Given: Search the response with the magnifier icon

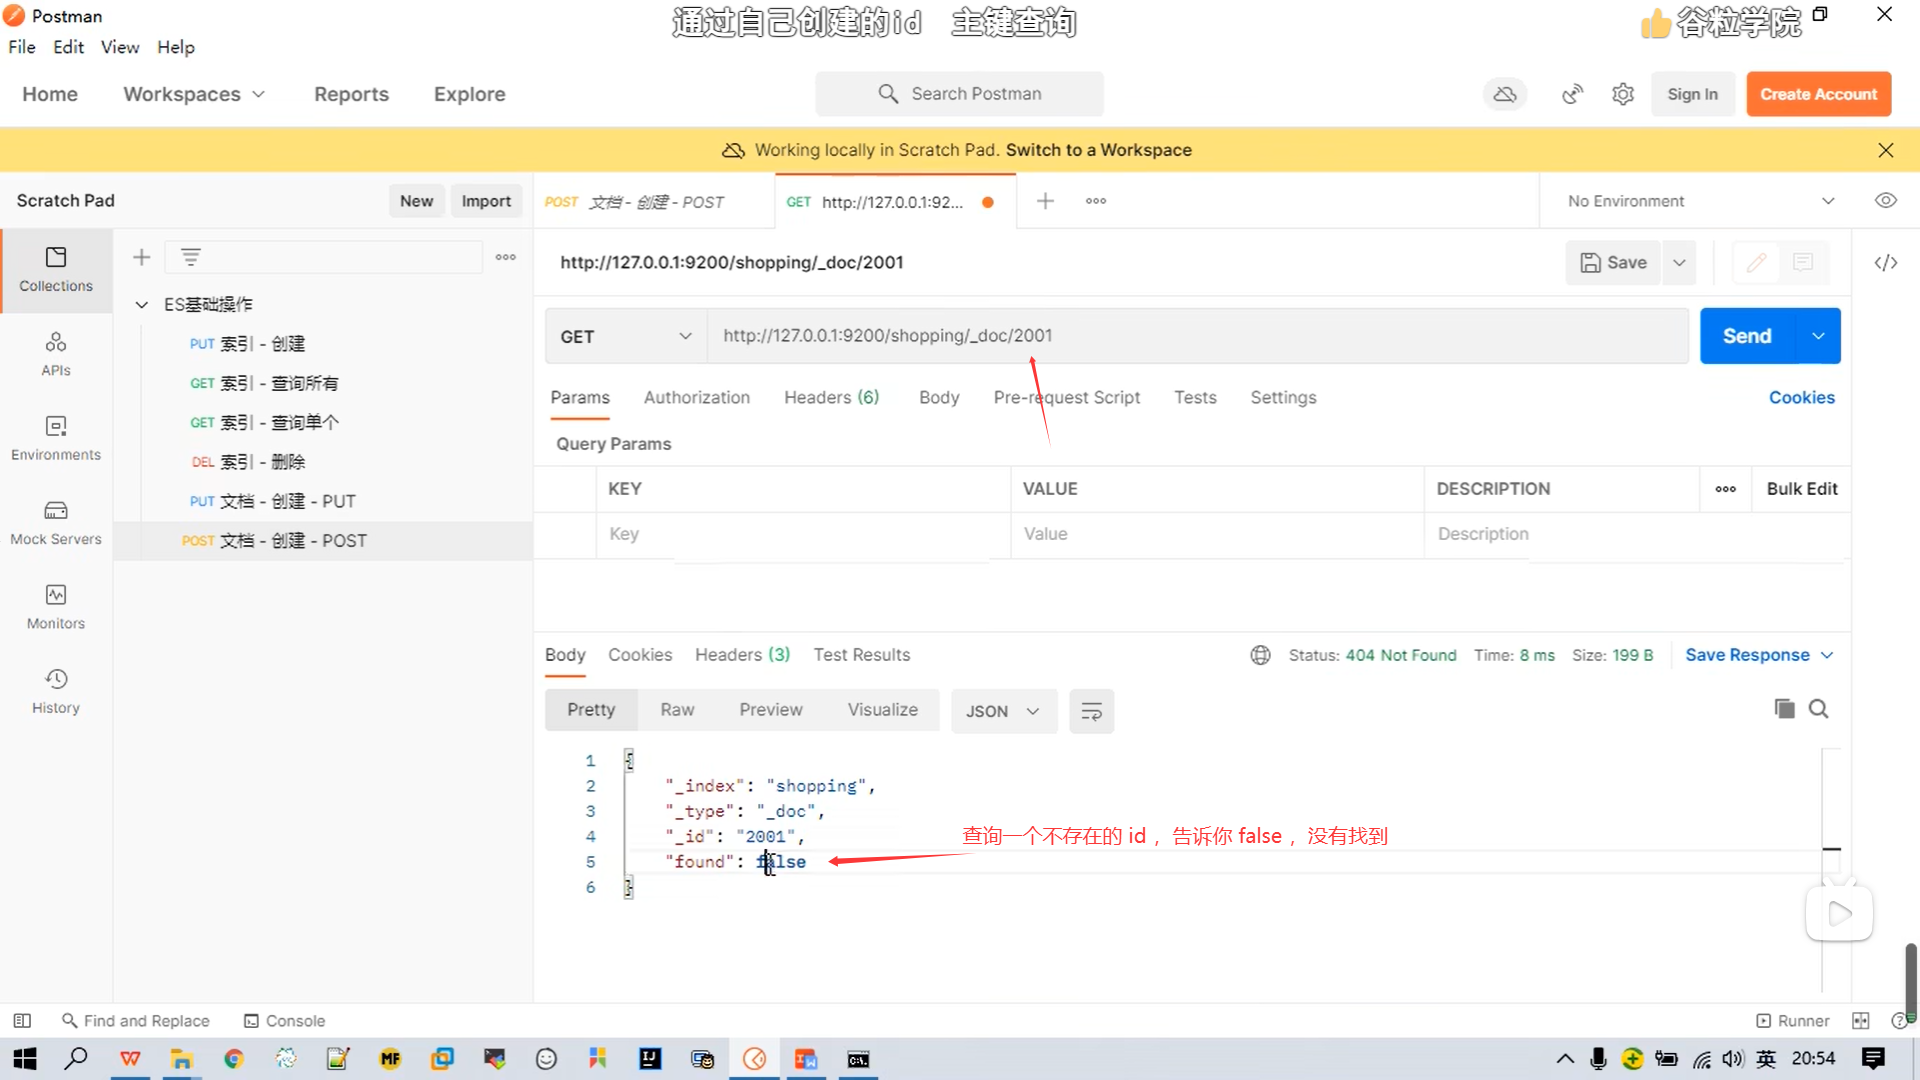Looking at the screenshot, I should [x=1819, y=709].
